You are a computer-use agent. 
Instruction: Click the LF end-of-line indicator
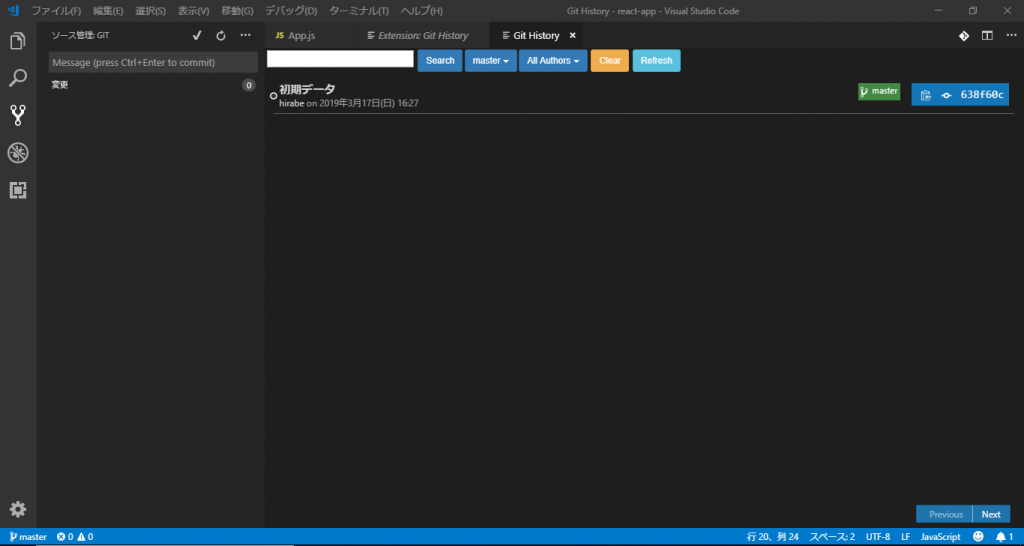pyautogui.click(x=906, y=537)
